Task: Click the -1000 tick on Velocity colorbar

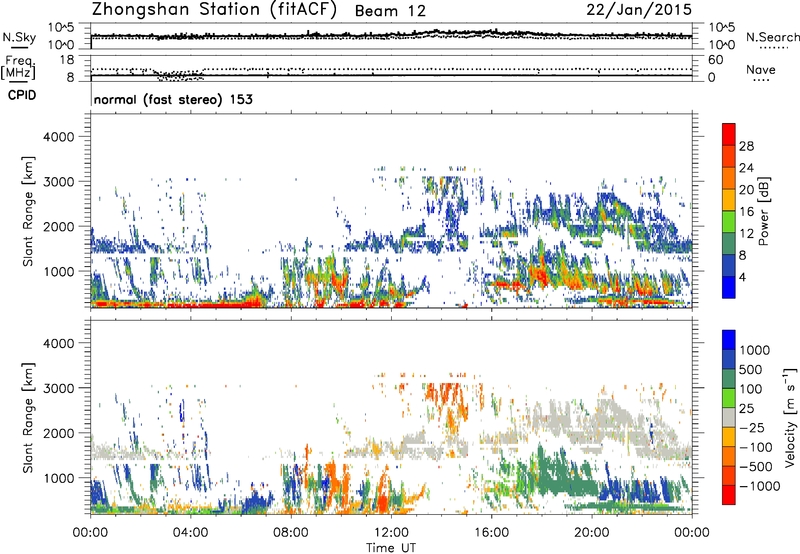Action: coord(760,486)
